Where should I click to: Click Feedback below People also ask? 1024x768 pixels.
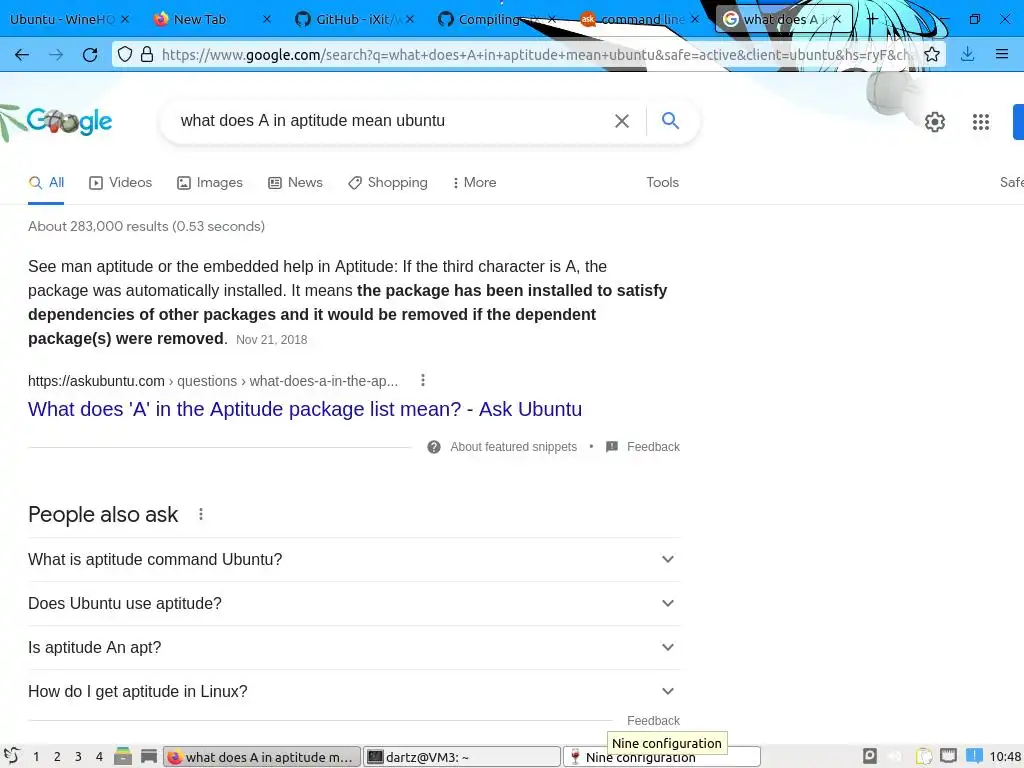[653, 720]
